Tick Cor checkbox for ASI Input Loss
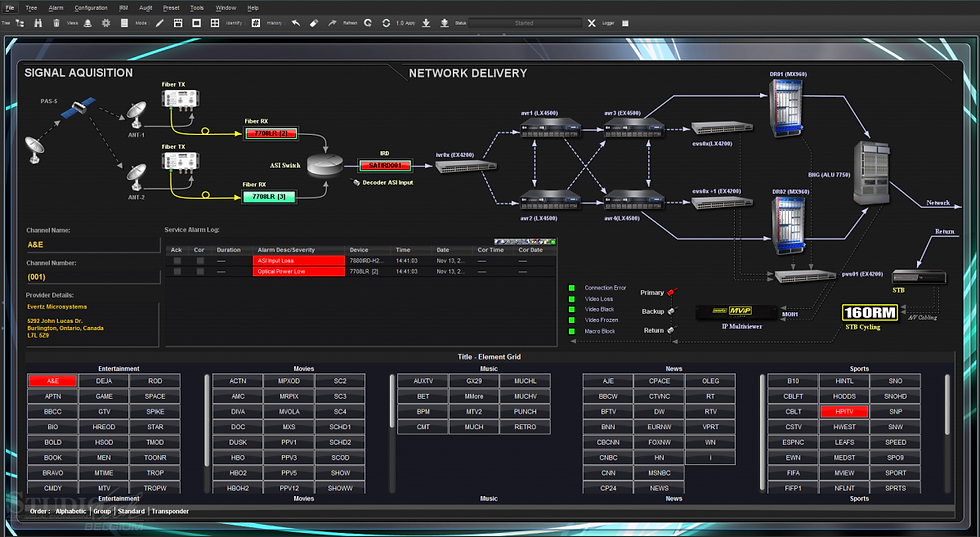The width and height of the screenshot is (980, 537). [x=200, y=261]
